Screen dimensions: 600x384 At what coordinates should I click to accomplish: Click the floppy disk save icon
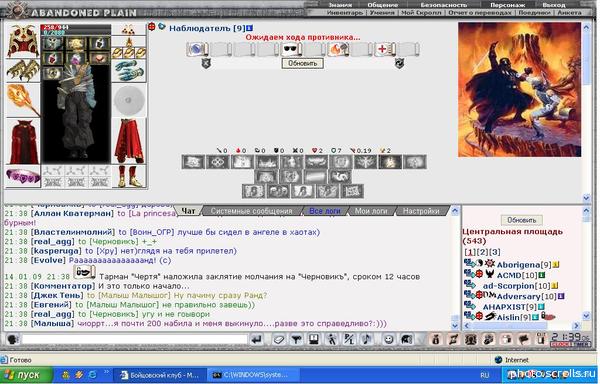314,339
